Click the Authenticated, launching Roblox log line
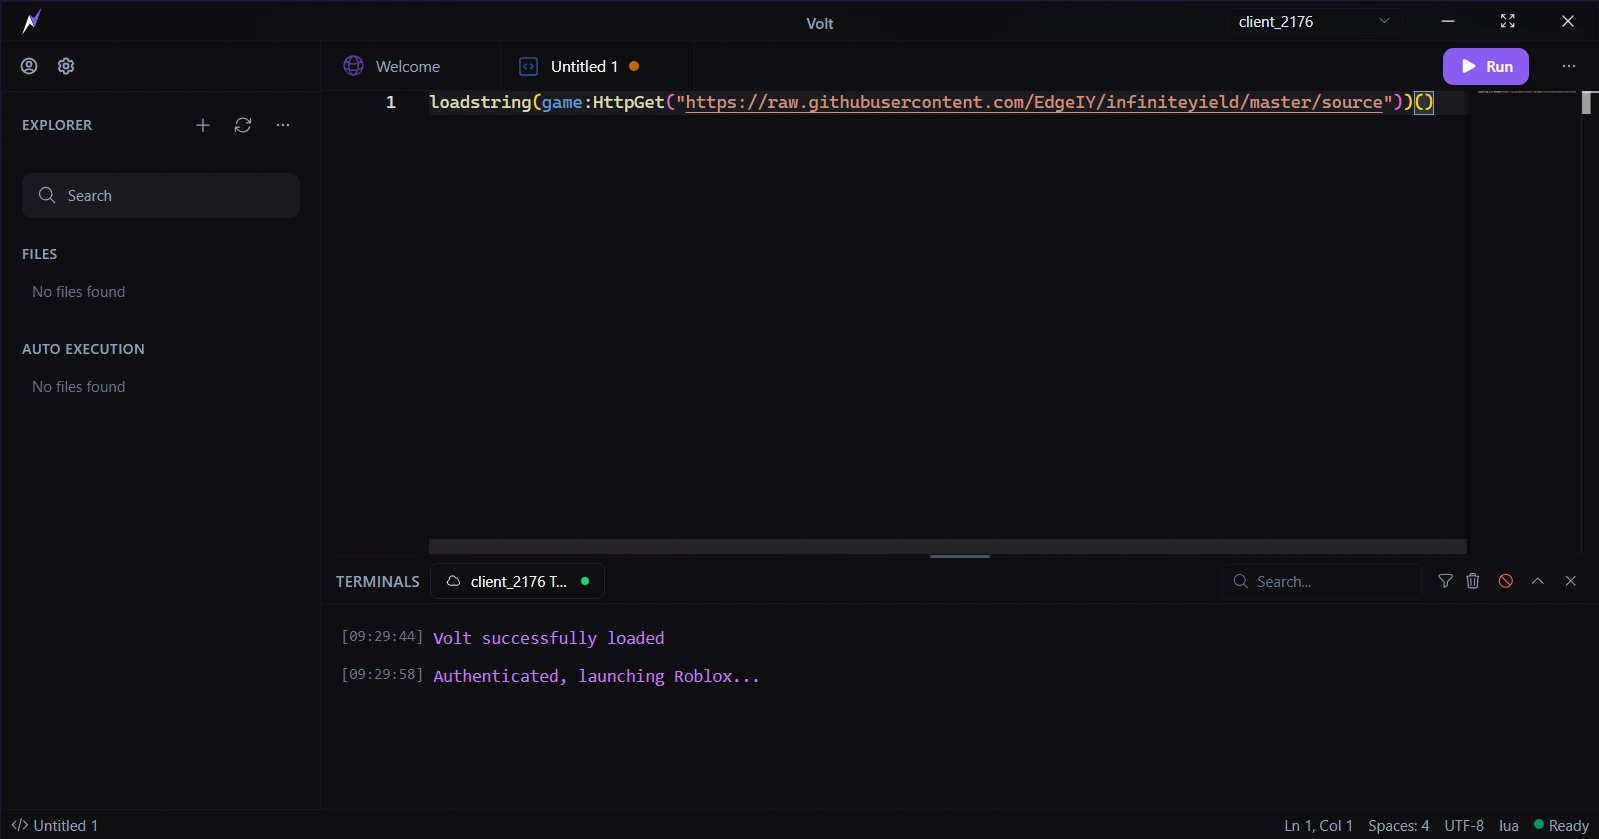This screenshot has height=839, width=1599. 597,676
